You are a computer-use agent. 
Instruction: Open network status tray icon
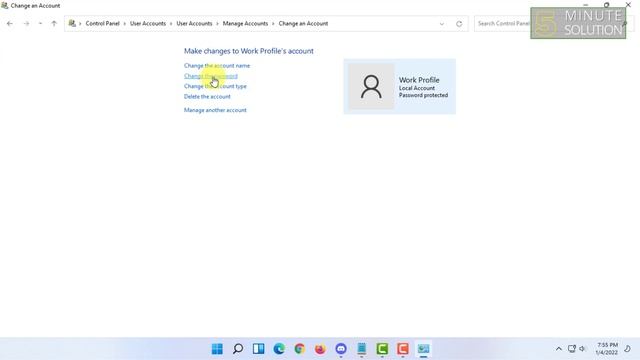[x=571, y=349]
